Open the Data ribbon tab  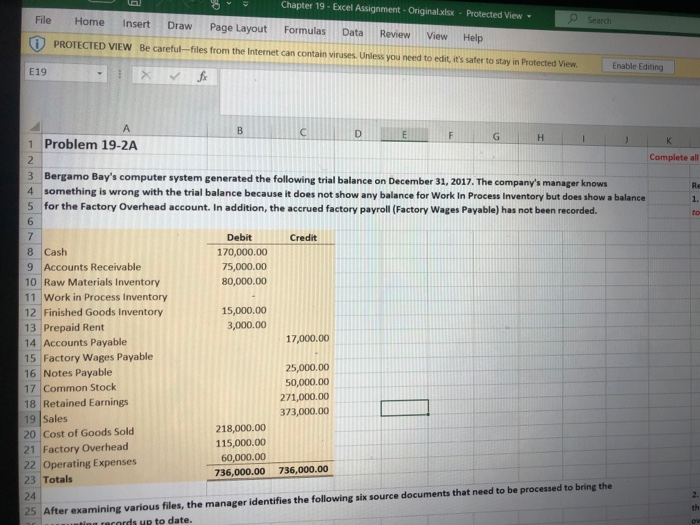[x=353, y=33]
